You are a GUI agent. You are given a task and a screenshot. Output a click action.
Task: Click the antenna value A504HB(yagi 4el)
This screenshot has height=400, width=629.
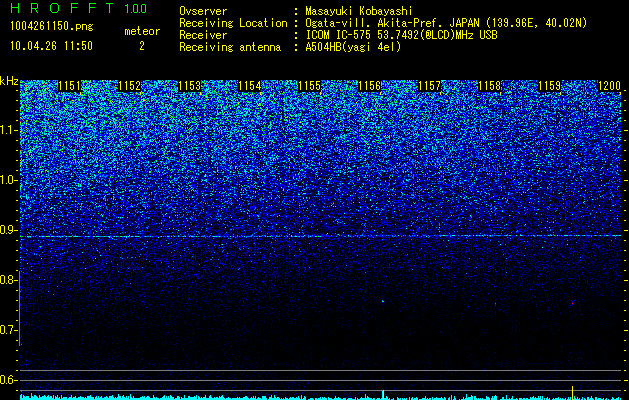tap(353, 47)
